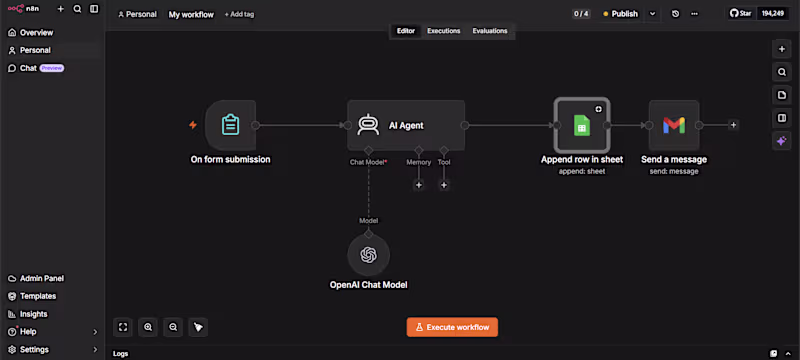Click the plus icon beside n8n logo
800x360 pixels.
pyautogui.click(x=60, y=9)
